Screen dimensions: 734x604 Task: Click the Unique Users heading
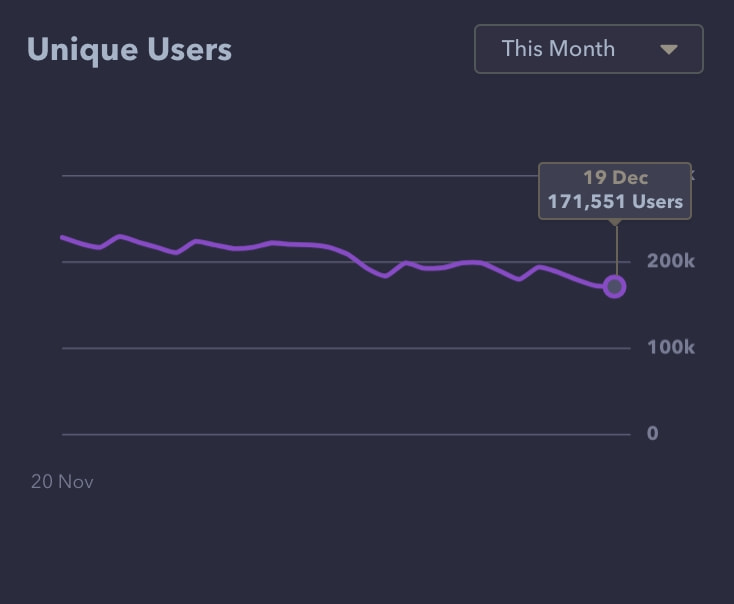coord(129,49)
